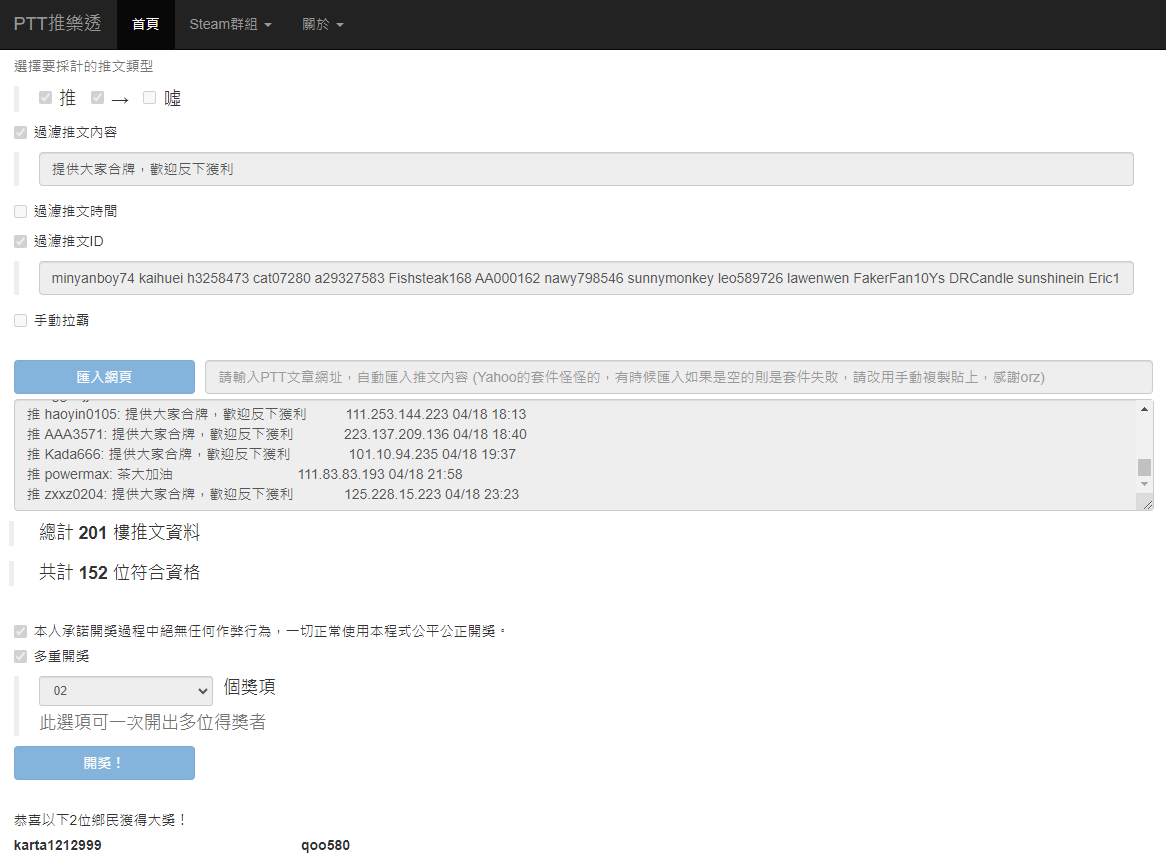Click the zxxz0204 comment row
1166x858 pixels.
pyautogui.click(x=273, y=494)
